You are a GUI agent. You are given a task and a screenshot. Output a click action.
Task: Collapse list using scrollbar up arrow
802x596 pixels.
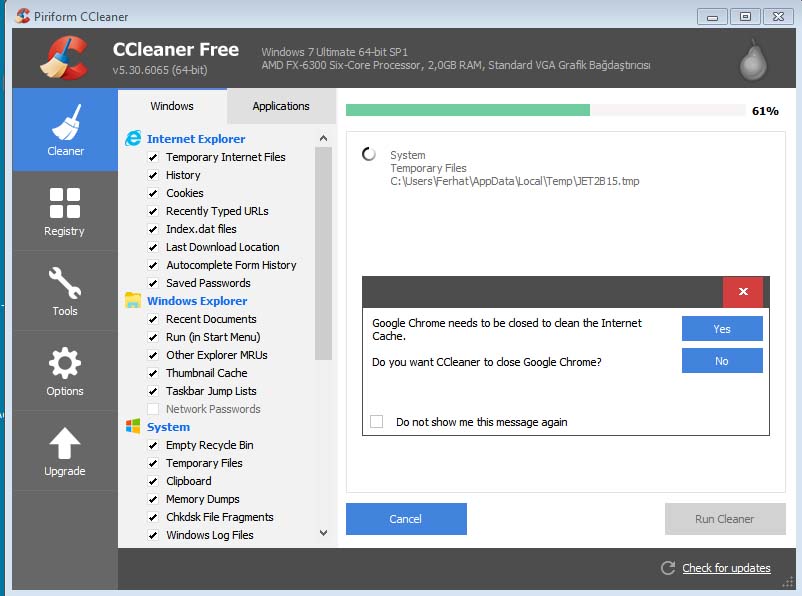(x=323, y=139)
